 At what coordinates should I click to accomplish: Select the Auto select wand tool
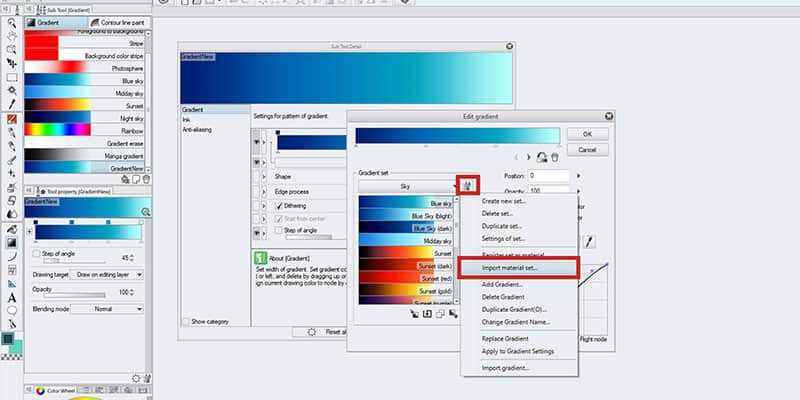[12, 91]
